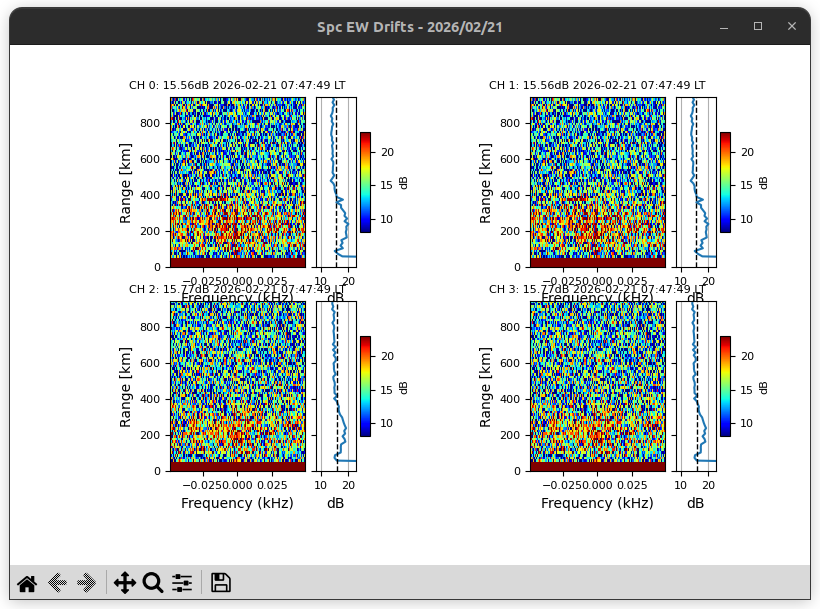Click the CH 3 spectrogram heatmap

(597, 386)
